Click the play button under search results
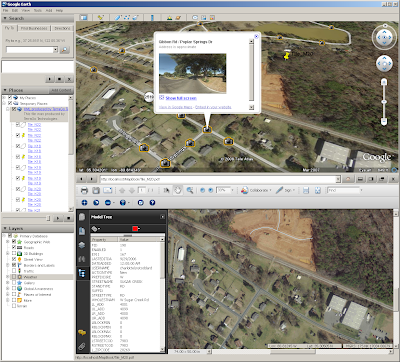Image resolution: width=400 pixels, height=362 pixels. (49, 79)
